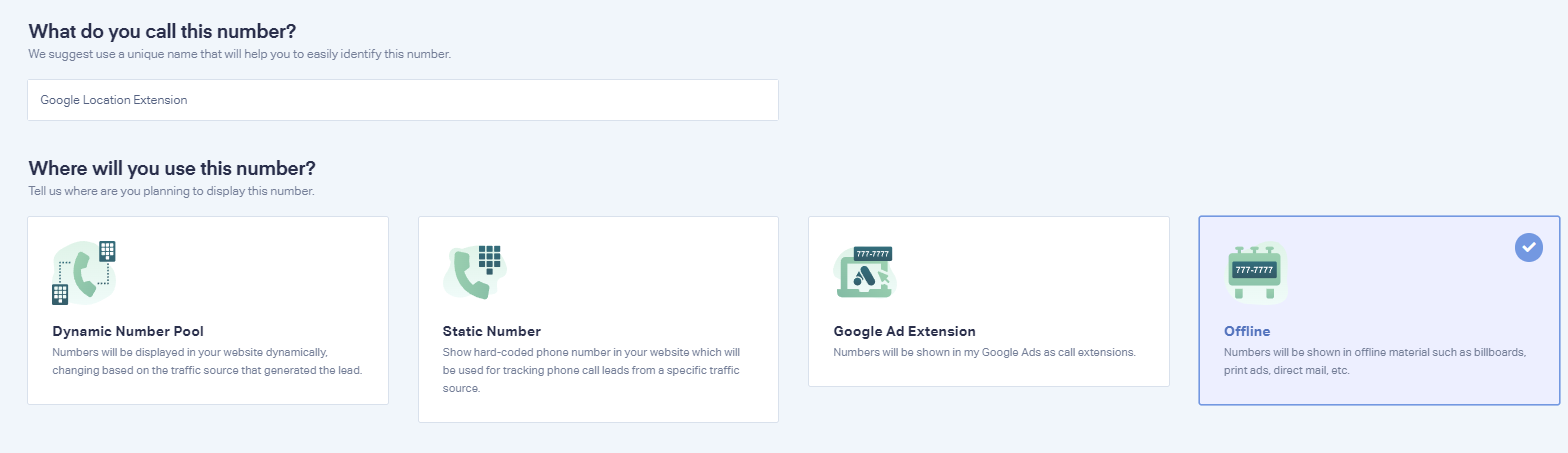Screen dimensions: 1568x453
Task: Click the Dynamic Number Pool phone icon
Action: (x=85, y=272)
